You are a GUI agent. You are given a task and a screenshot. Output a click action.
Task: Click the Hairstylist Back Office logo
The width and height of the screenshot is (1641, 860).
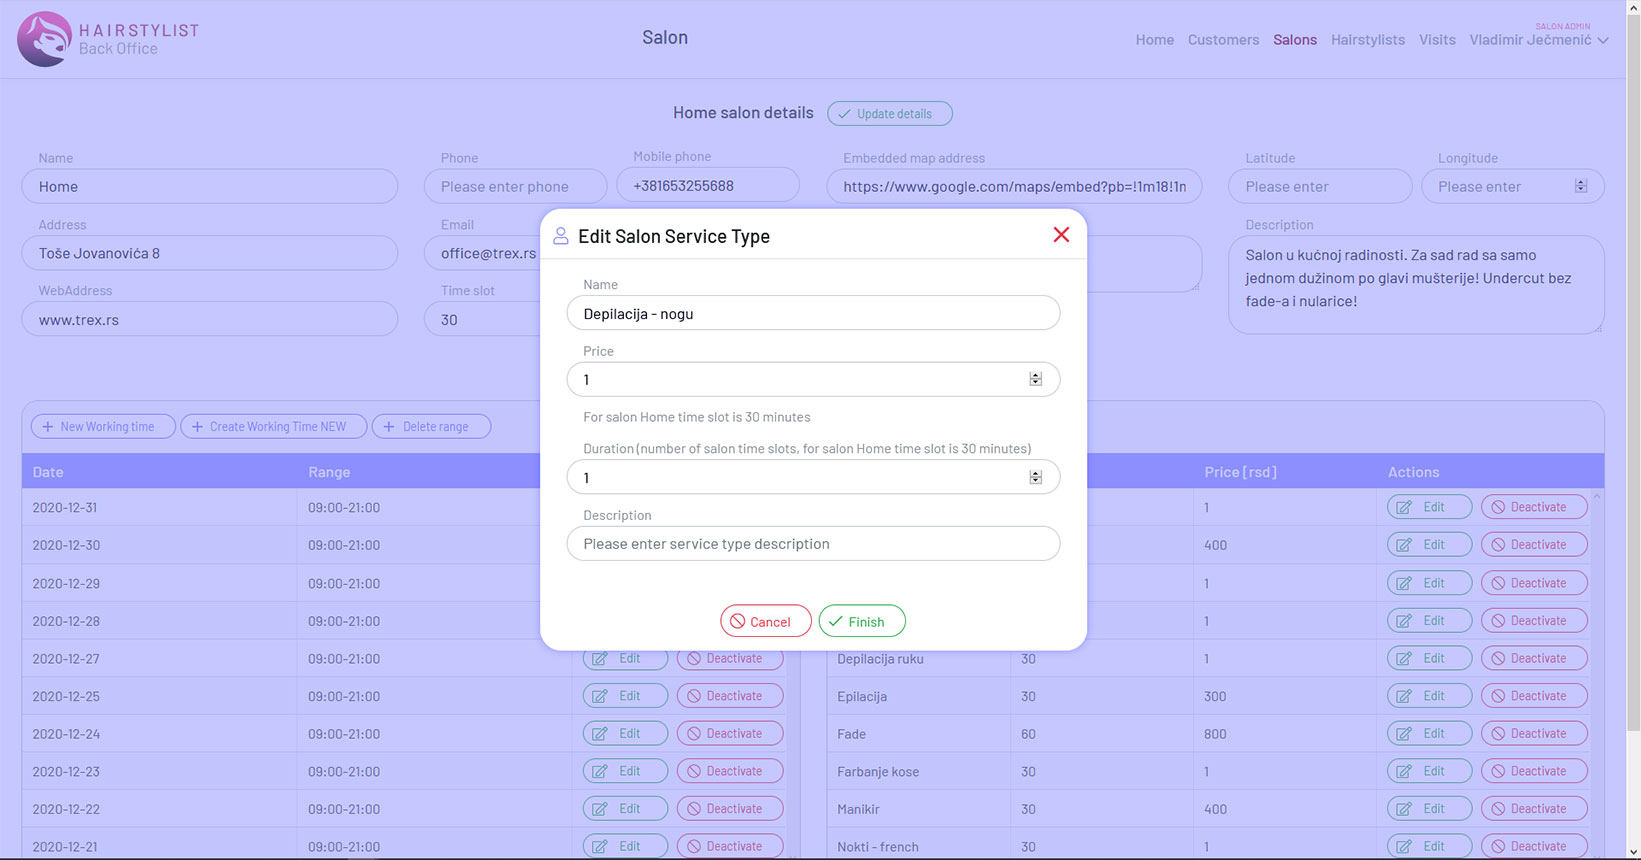click(x=108, y=39)
